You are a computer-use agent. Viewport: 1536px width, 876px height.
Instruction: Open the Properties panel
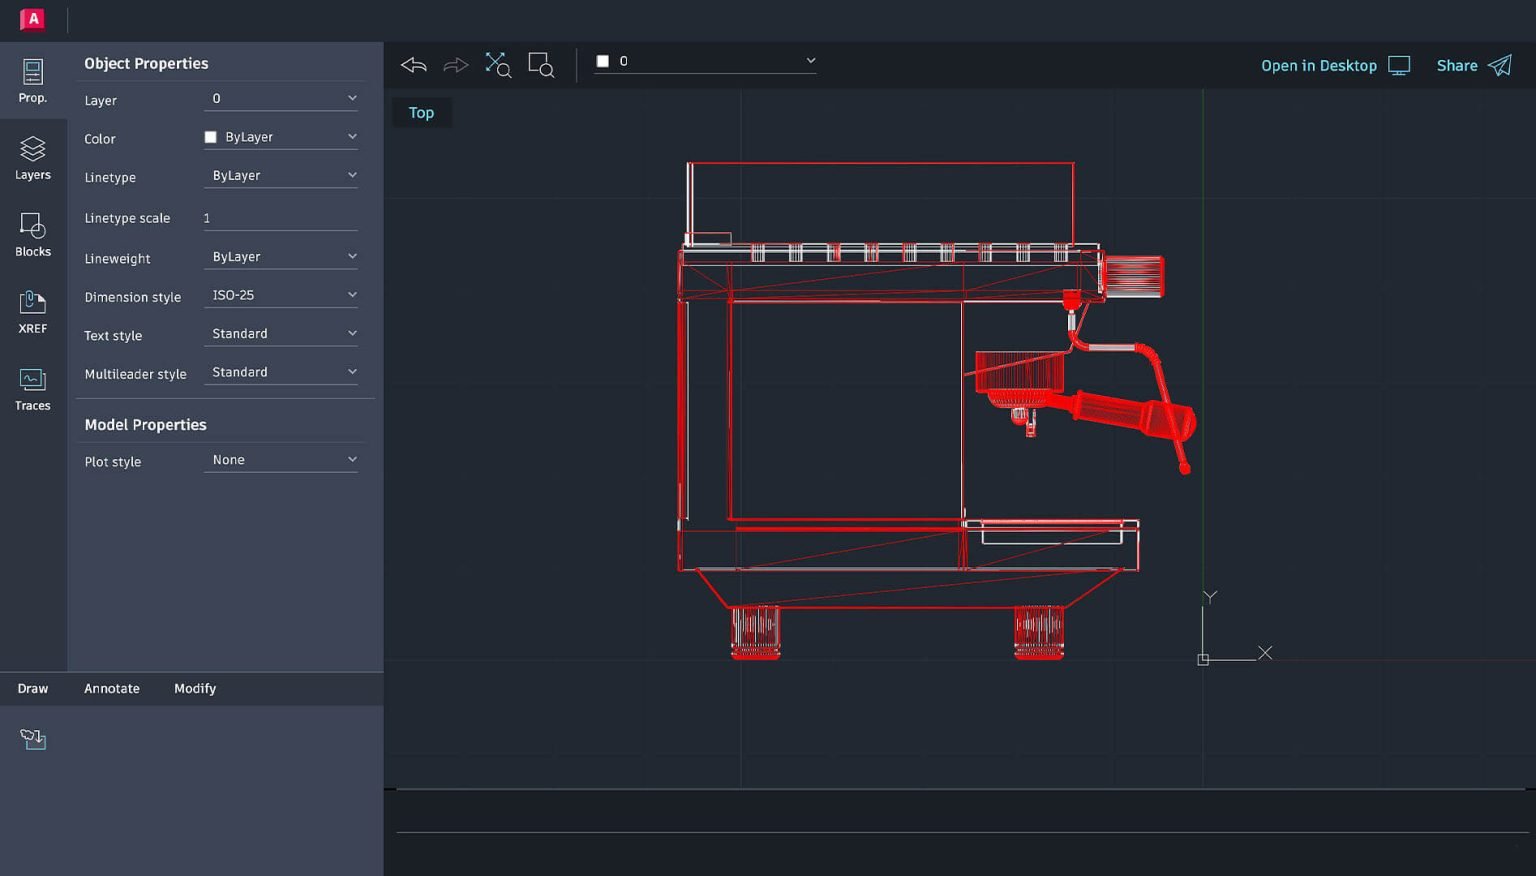tap(33, 80)
